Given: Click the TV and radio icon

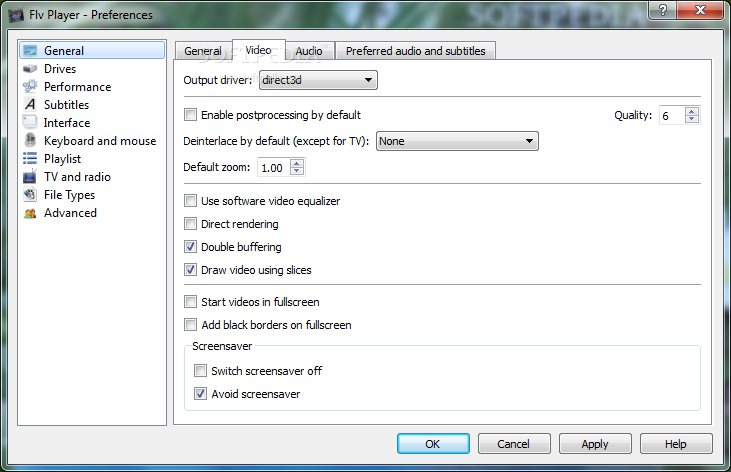Looking at the screenshot, I should click(x=30, y=177).
